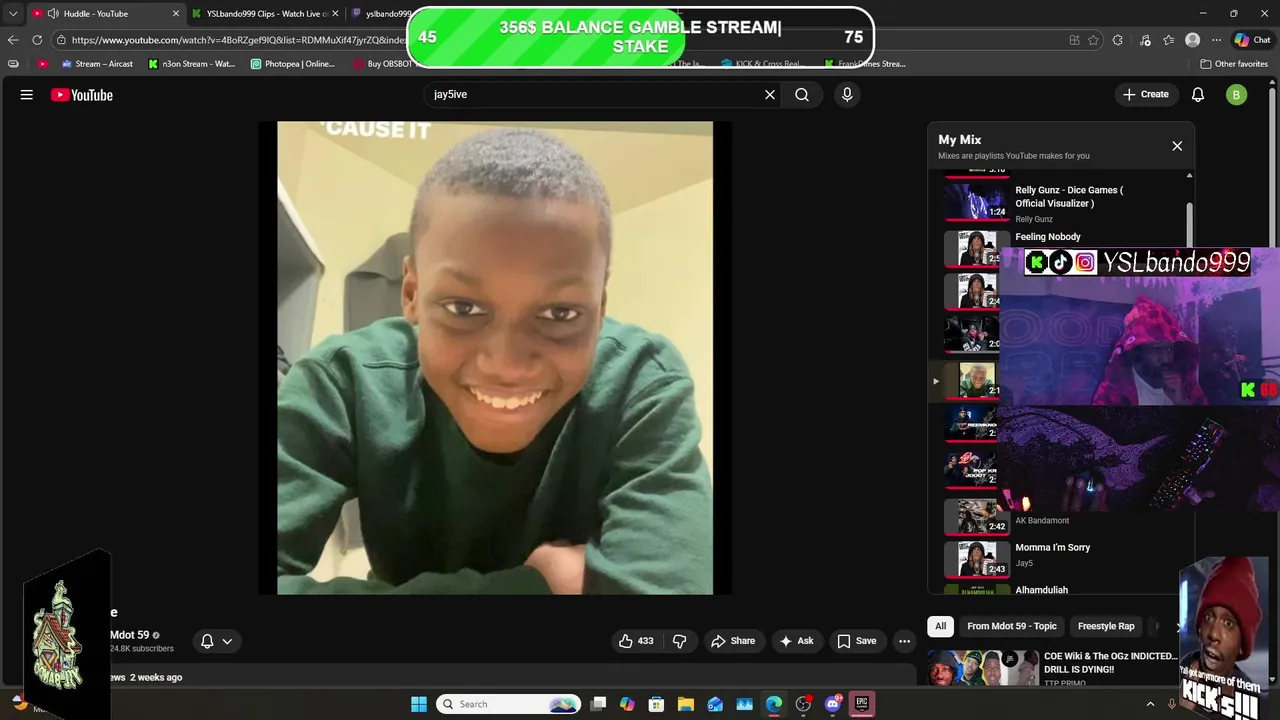
Task: Mute the Huddle YouTube tab audio
Action: pos(52,14)
